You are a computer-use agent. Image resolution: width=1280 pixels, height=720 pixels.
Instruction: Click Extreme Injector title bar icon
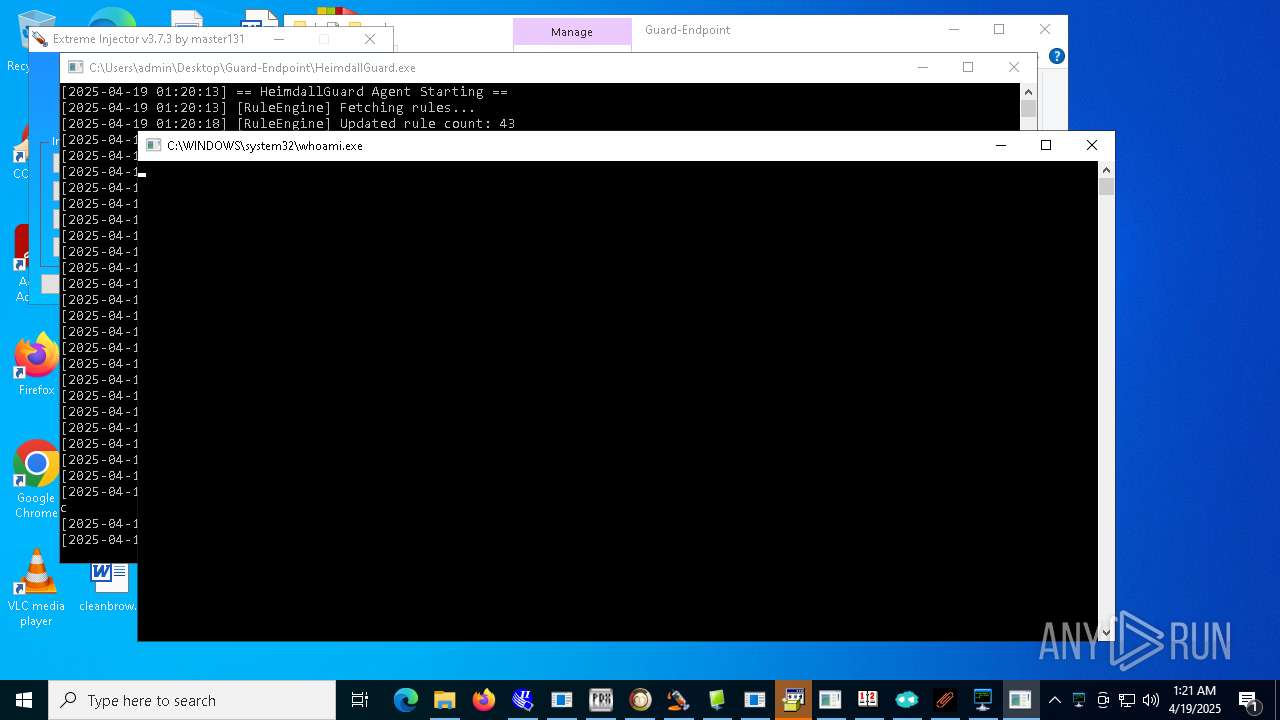coord(39,39)
